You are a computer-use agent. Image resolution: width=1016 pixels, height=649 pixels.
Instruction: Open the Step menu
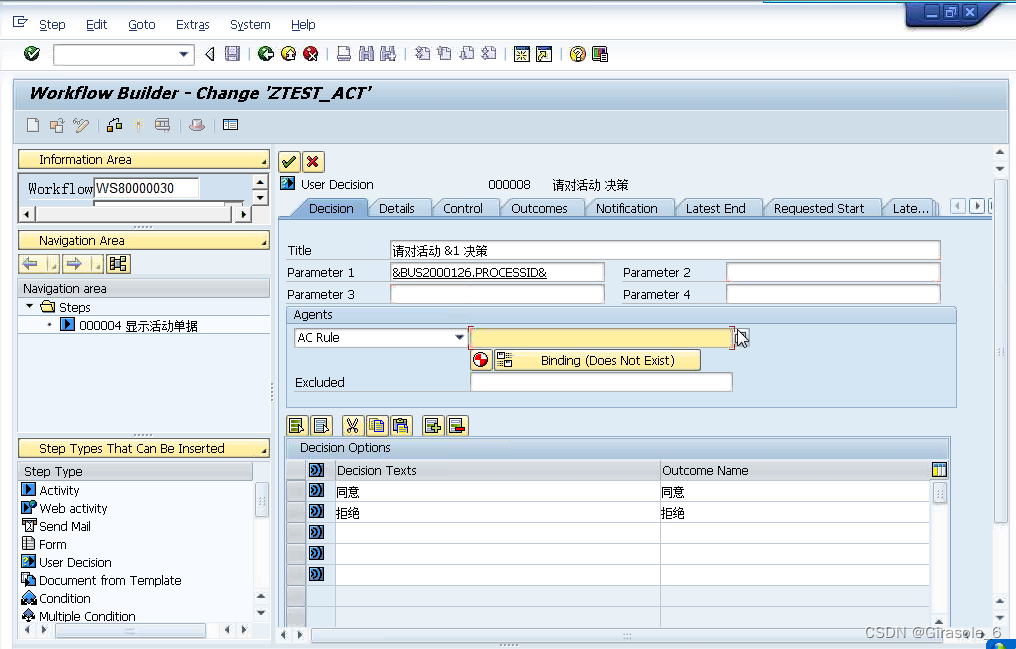click(52, 25)
